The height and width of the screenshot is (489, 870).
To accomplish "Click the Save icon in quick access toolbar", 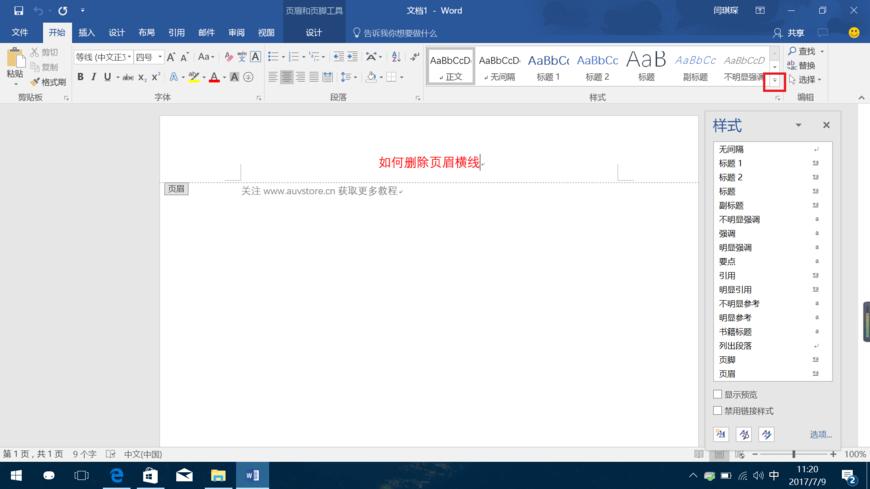I will (18, 11).
